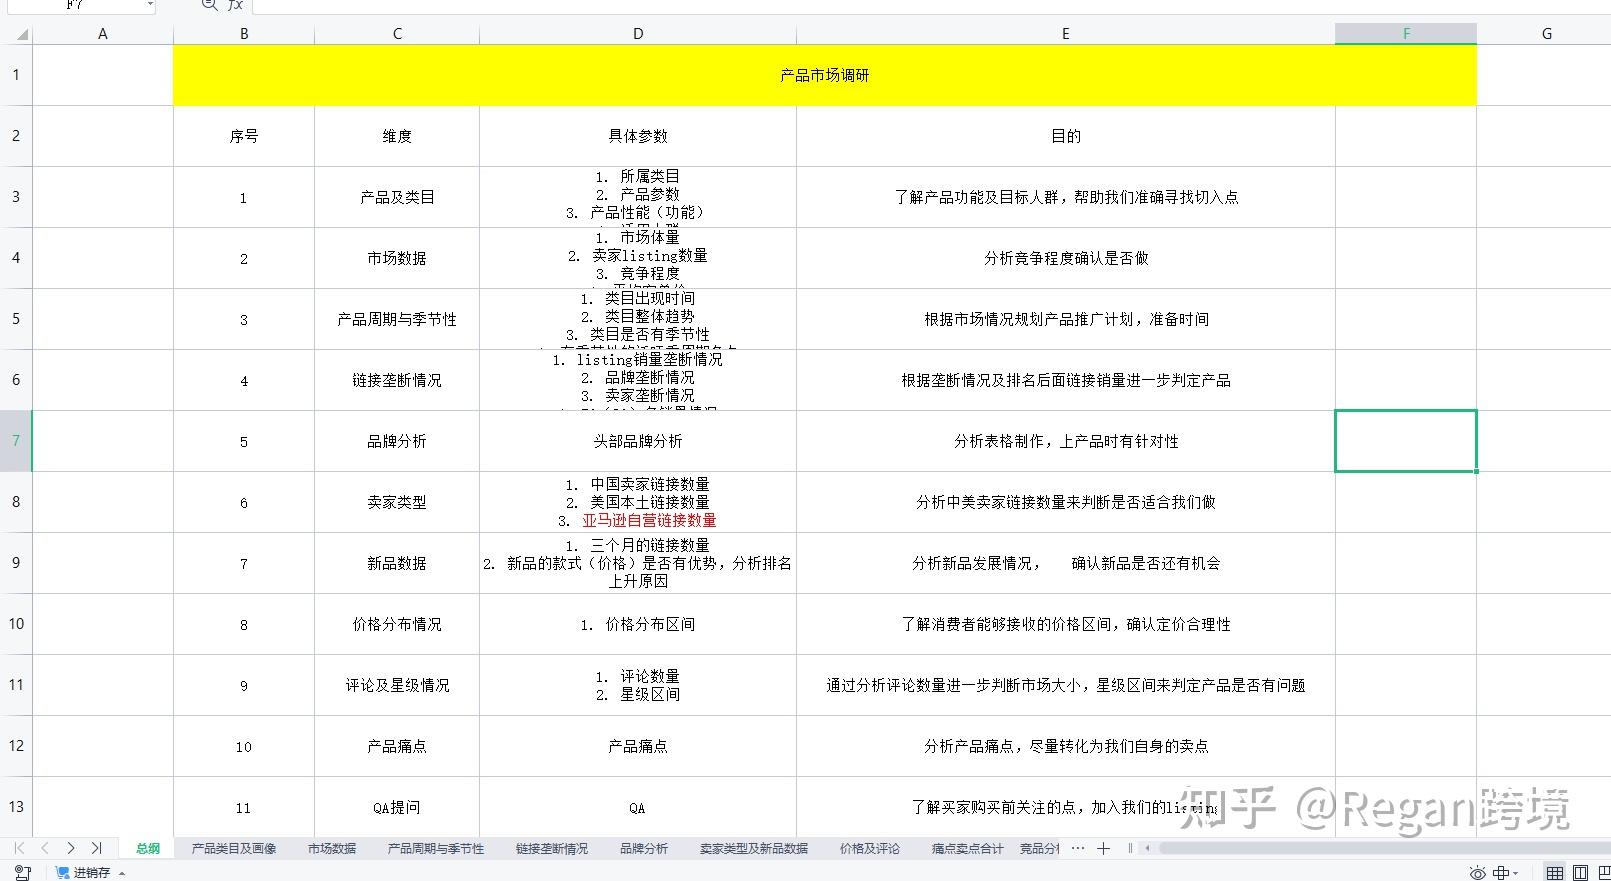Open the 卖家类型及新品数据 sheet tab
The height and width of the screenshot is (881, 1611).
point(754,848)
